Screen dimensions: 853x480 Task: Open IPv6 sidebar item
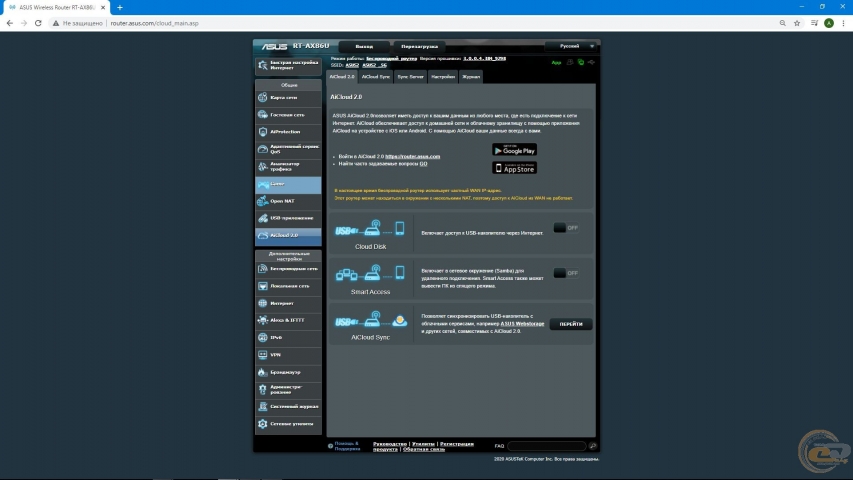point(288,337)
